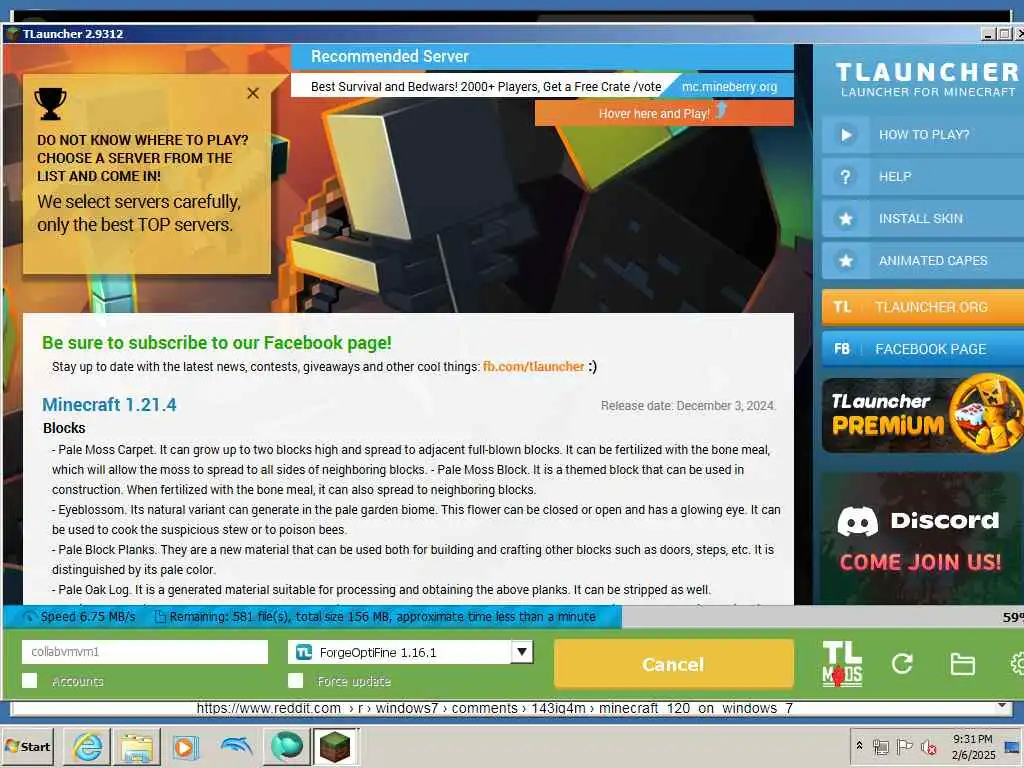This screenshot has height=768, width=1024.
Task: Select the ANIMATED CAPES menu item
Action: point(923,261)
